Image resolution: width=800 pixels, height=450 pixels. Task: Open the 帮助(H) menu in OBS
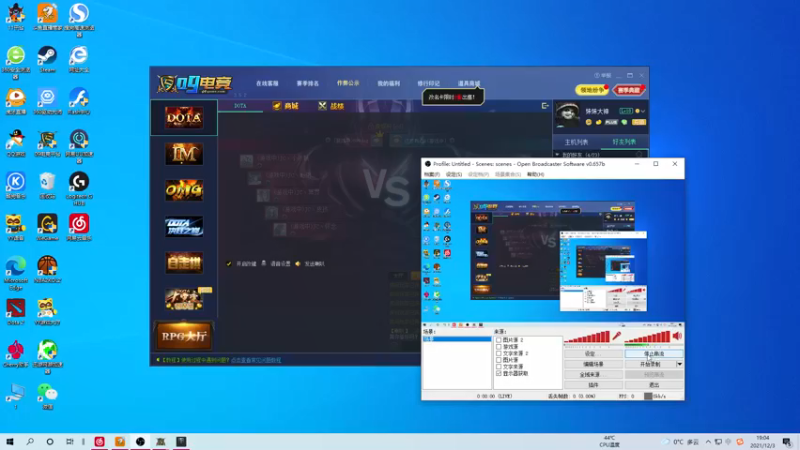[535, 174]
